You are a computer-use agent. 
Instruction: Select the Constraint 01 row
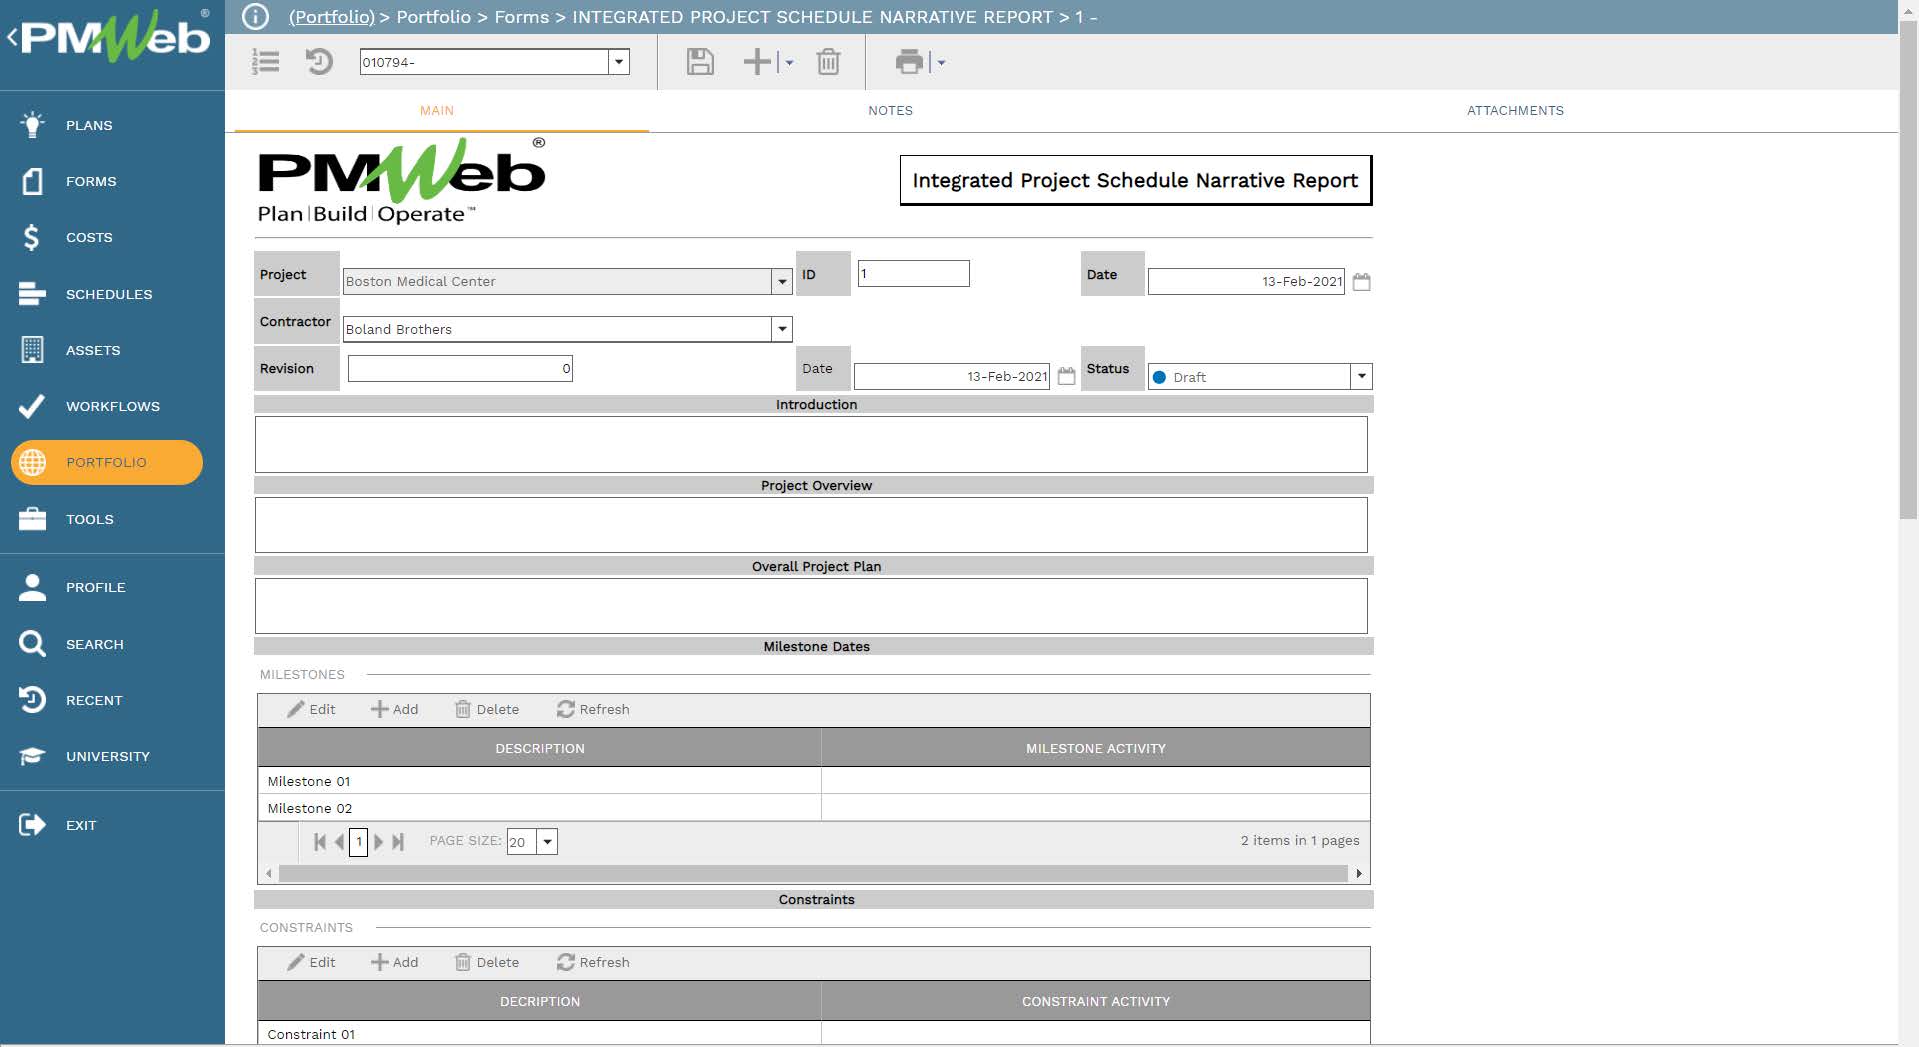813,1034
